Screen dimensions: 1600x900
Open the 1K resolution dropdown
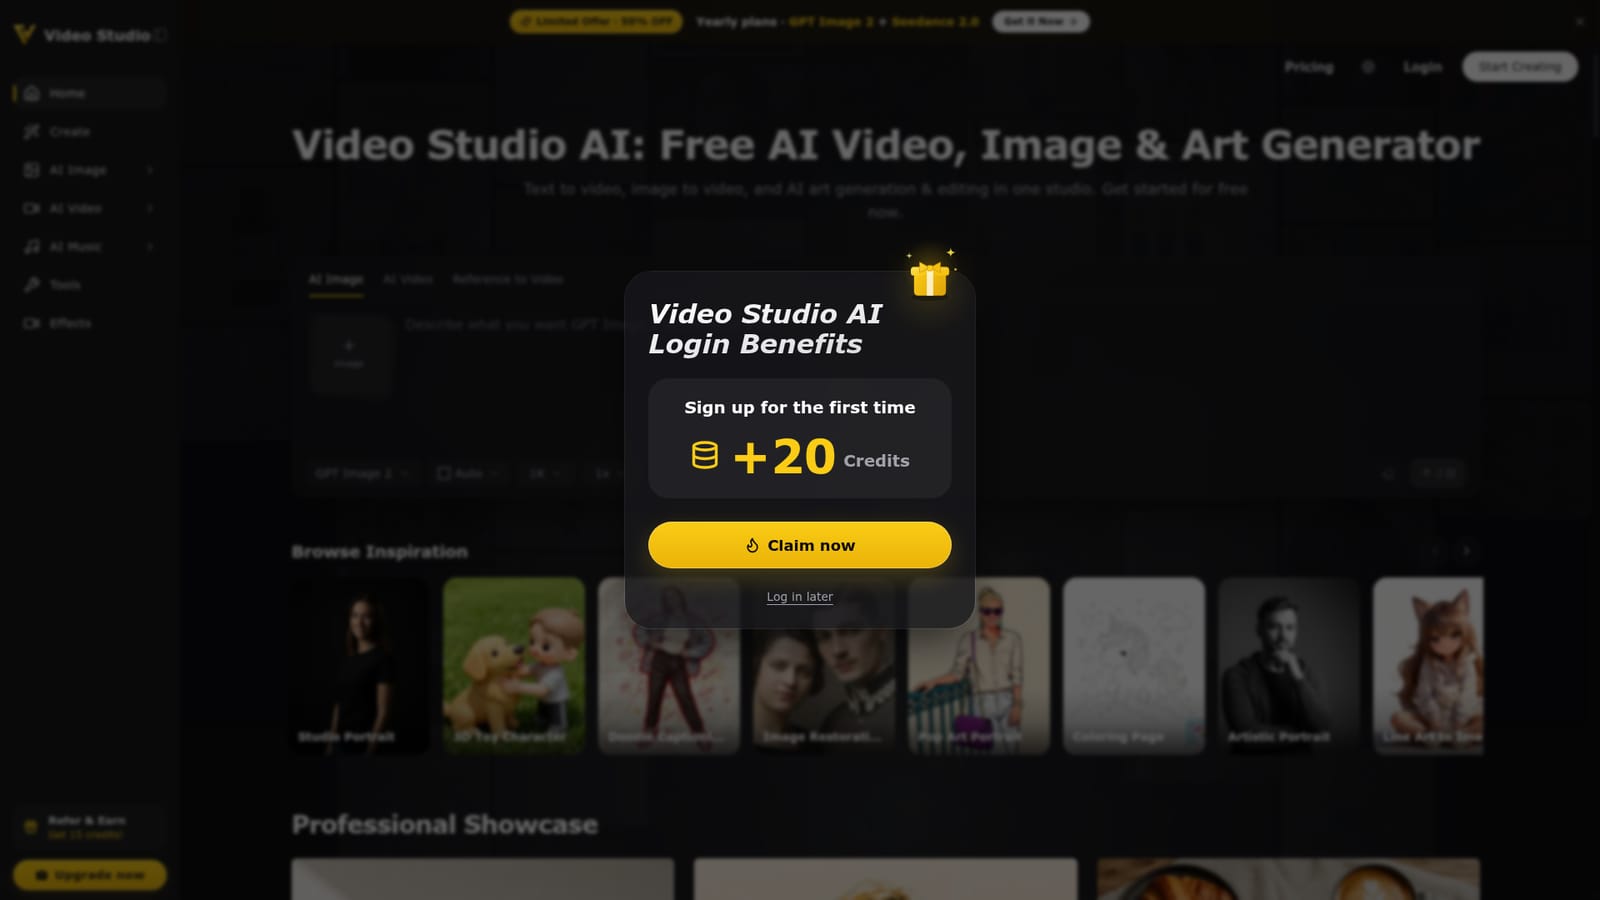545,473
